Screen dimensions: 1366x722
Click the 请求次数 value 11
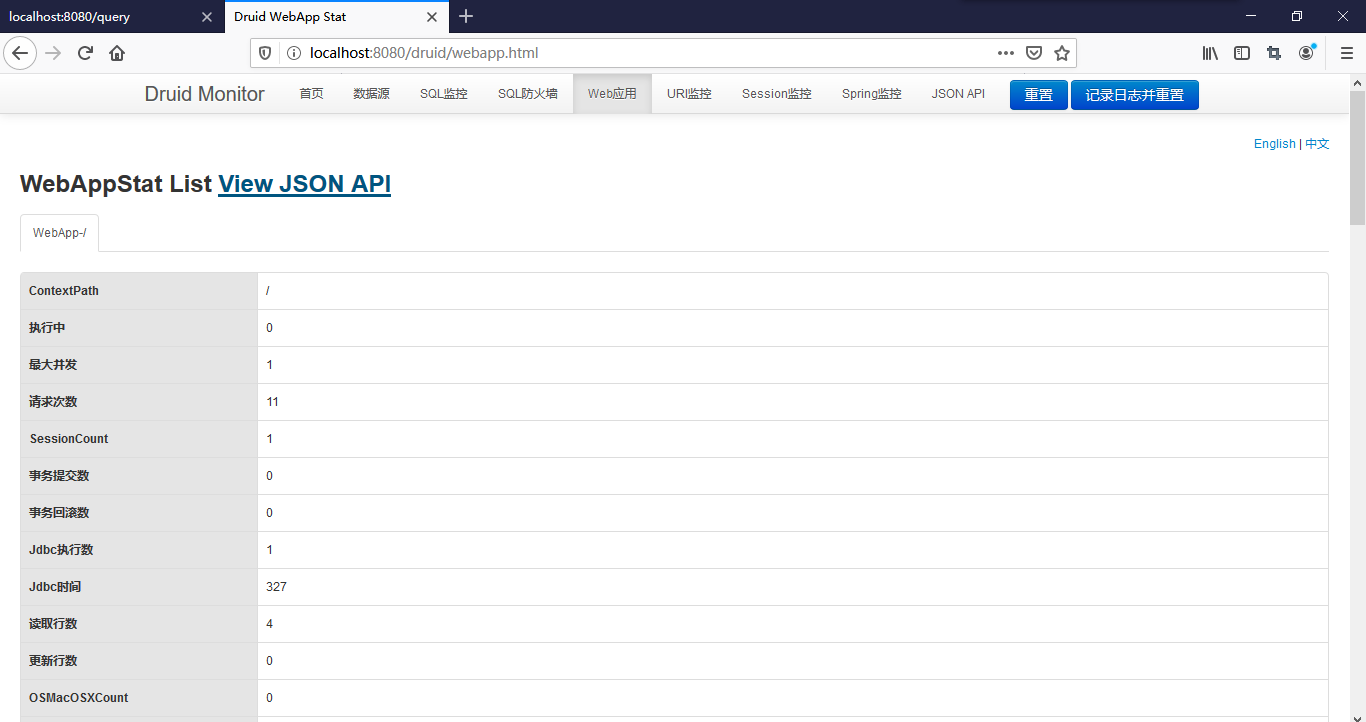pyautogui.click(x=272, y=402)
